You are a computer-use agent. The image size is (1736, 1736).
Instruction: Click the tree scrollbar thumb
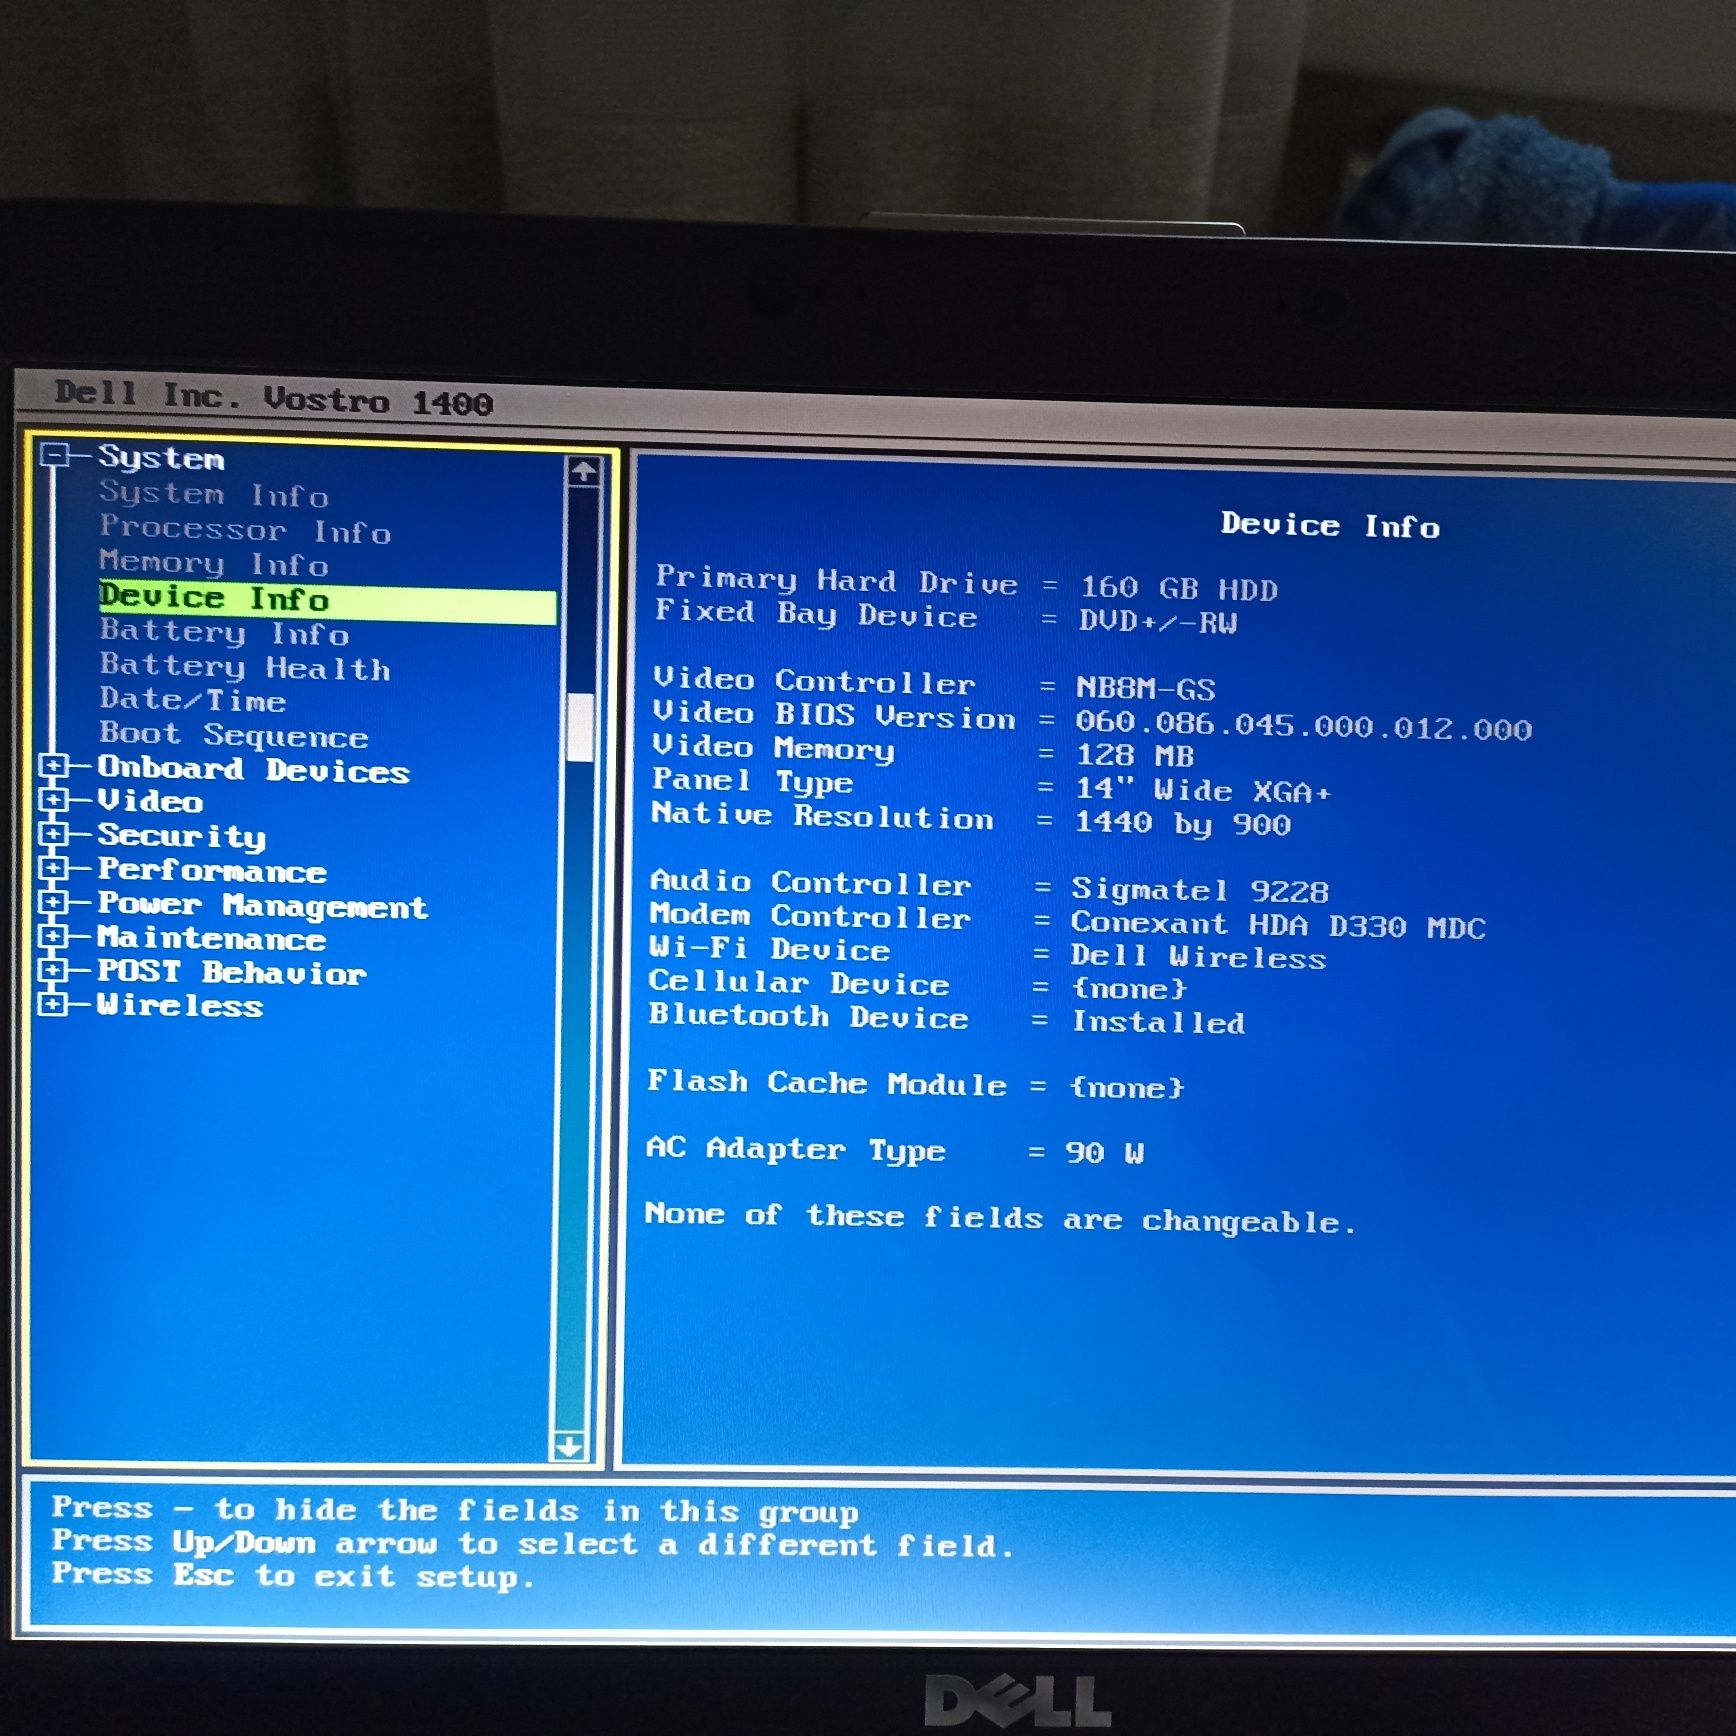(x=580, y=727)
